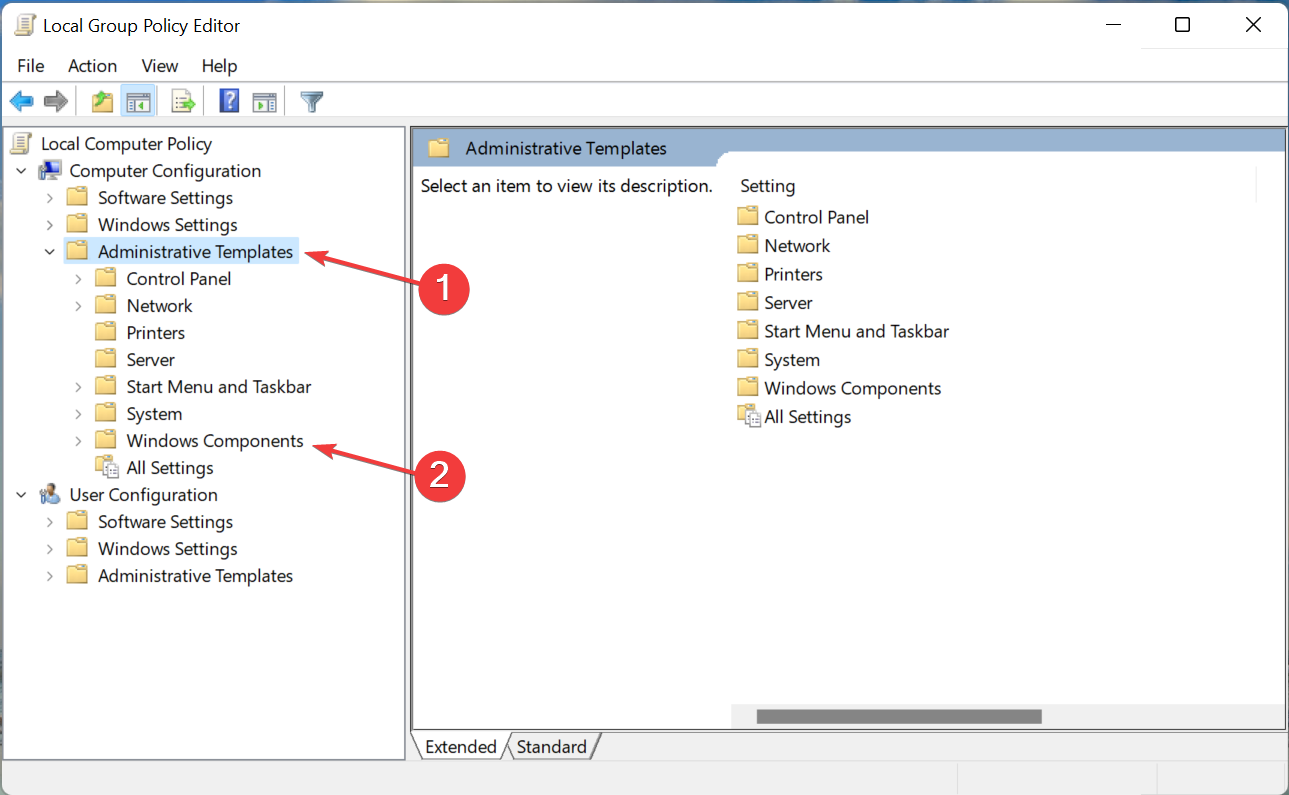
Task: Select Control Panel in the Setting list
Action: 816,217
